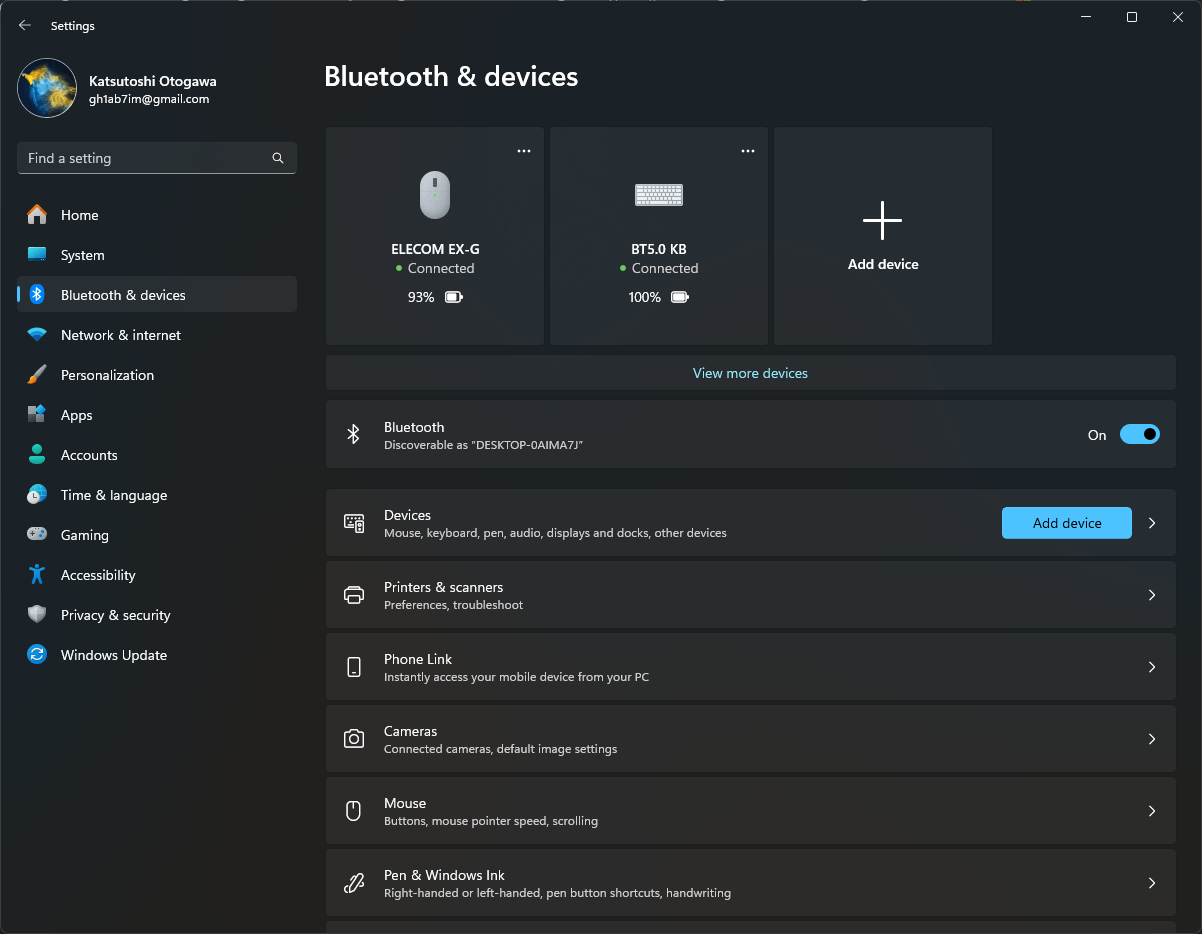Click the Accessibility figure icon
The height and width of the screenshot is (934, 1202).
point(37,575)
